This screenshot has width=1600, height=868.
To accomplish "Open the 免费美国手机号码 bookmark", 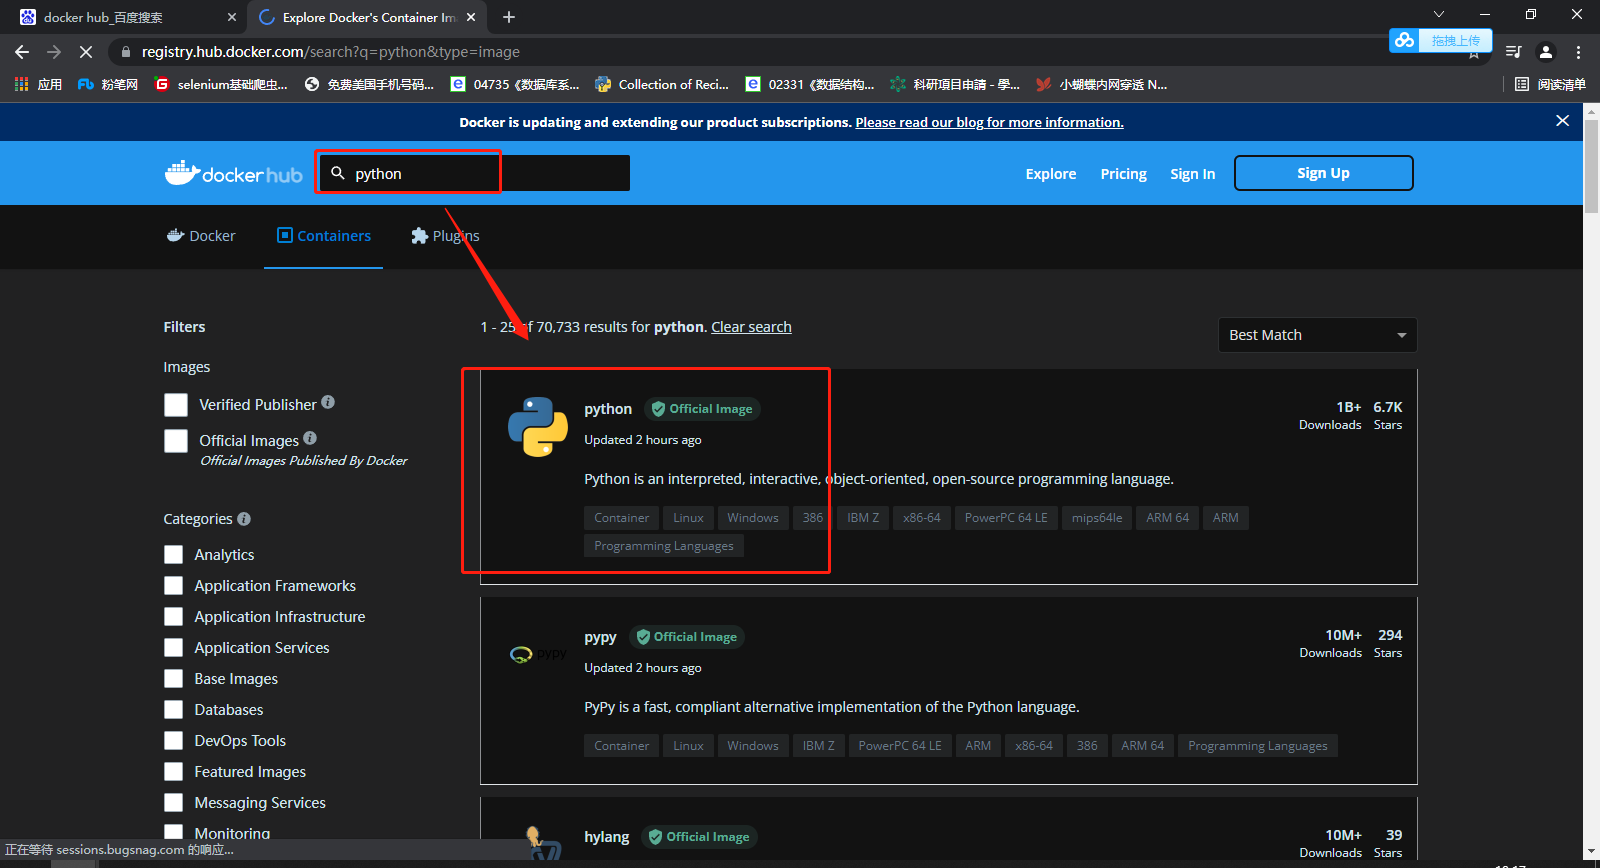I will pos(370,84).
